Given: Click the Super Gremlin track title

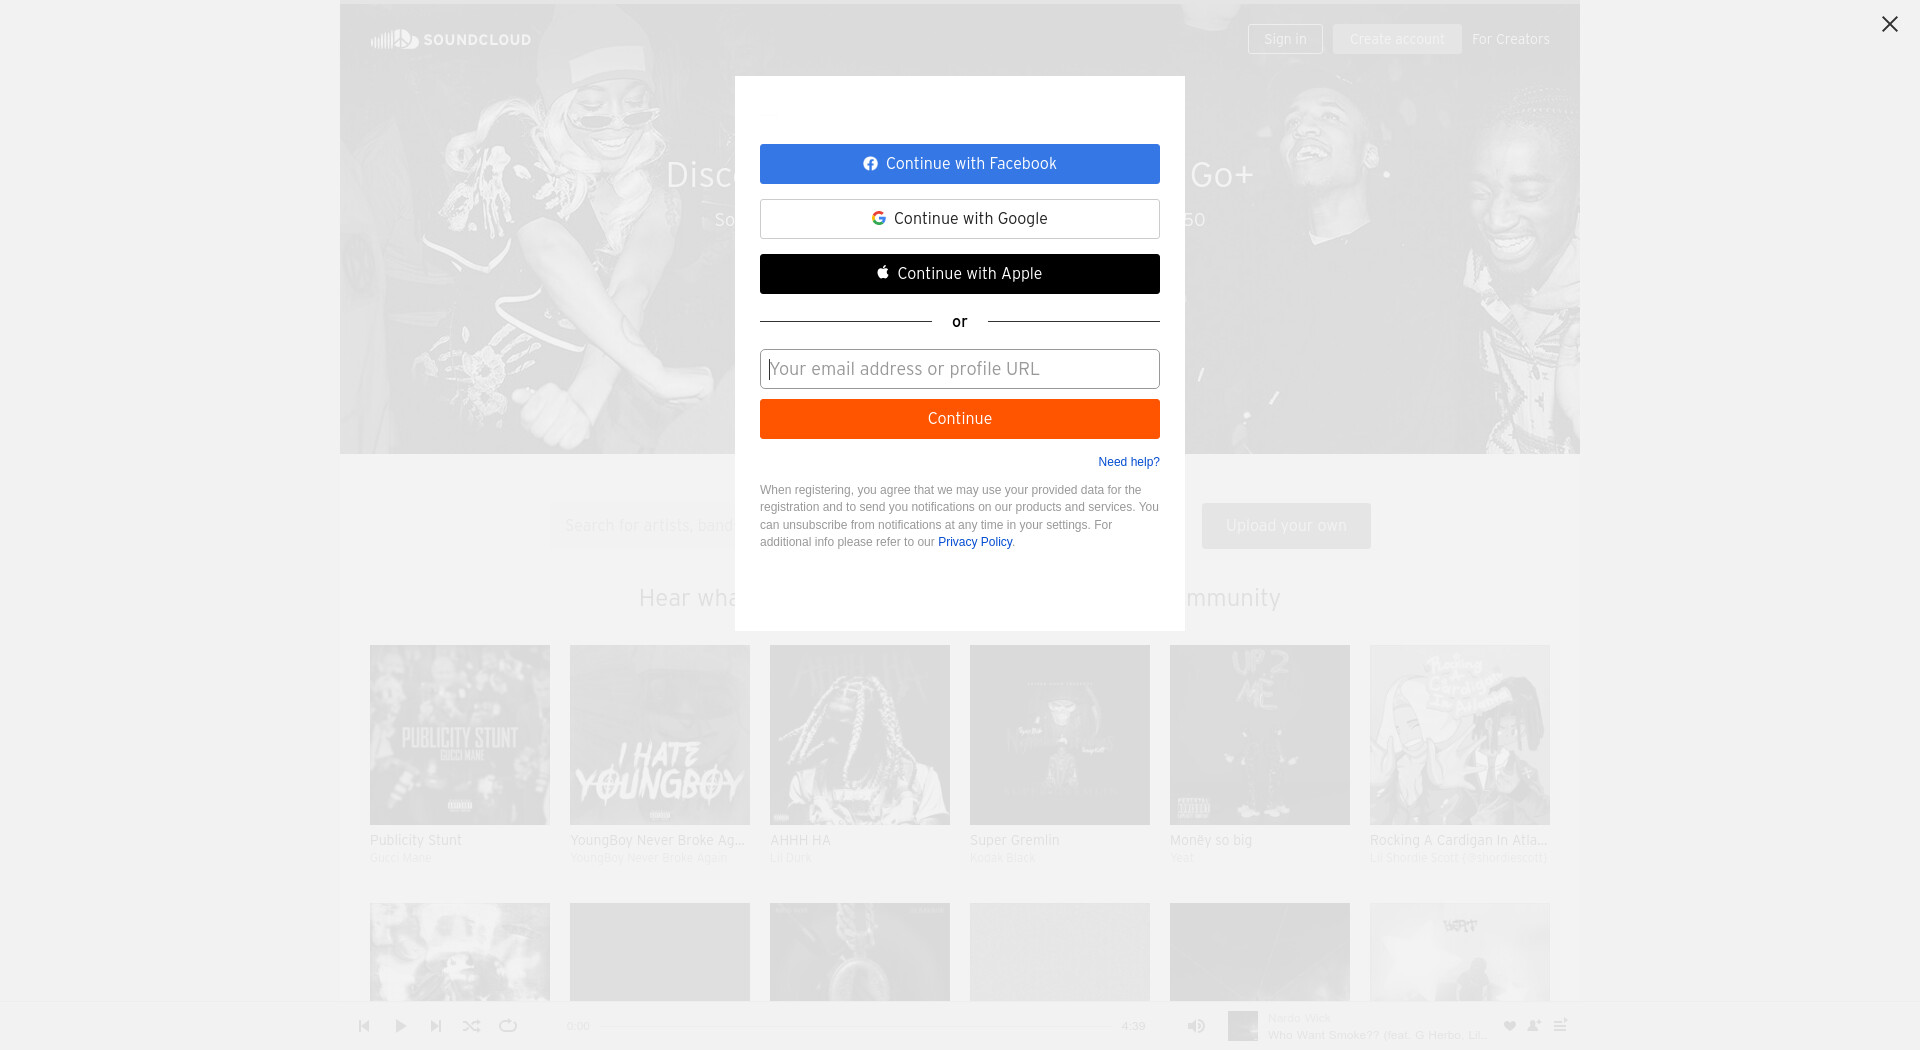Looking at the screenshot, I should (1014, 841).
